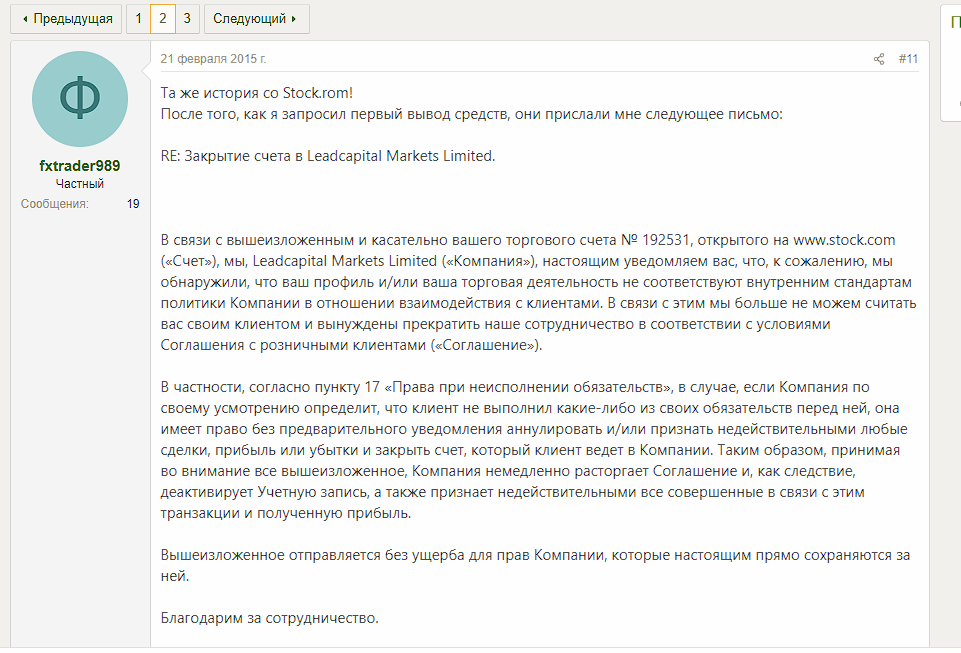Open the fxtrader989 username profile link
This screenshot has height=653, width=961.
point(80,166)
